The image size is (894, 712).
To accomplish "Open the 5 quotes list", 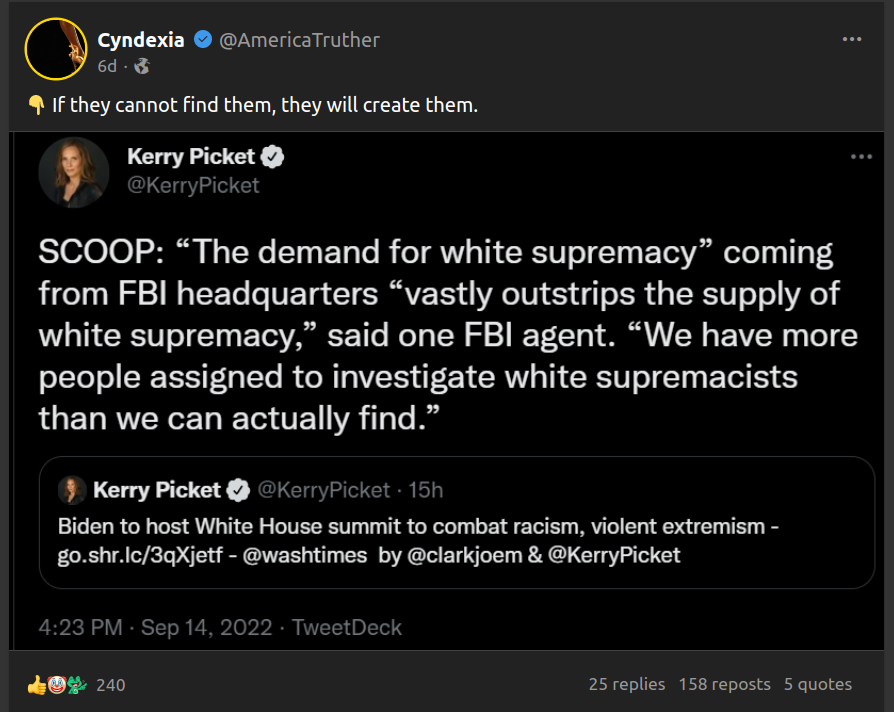I will coord(818,684).
